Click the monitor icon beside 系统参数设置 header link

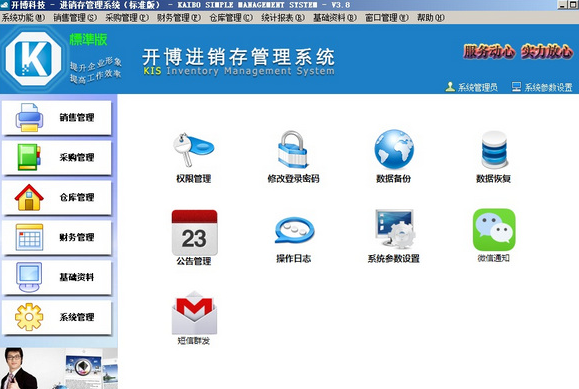(516, 87)
